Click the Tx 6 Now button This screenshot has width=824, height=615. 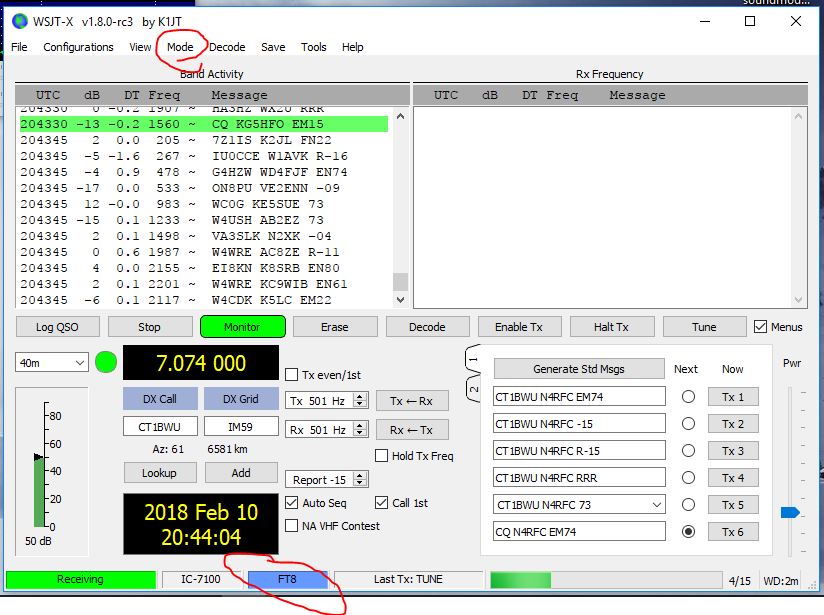733,532
